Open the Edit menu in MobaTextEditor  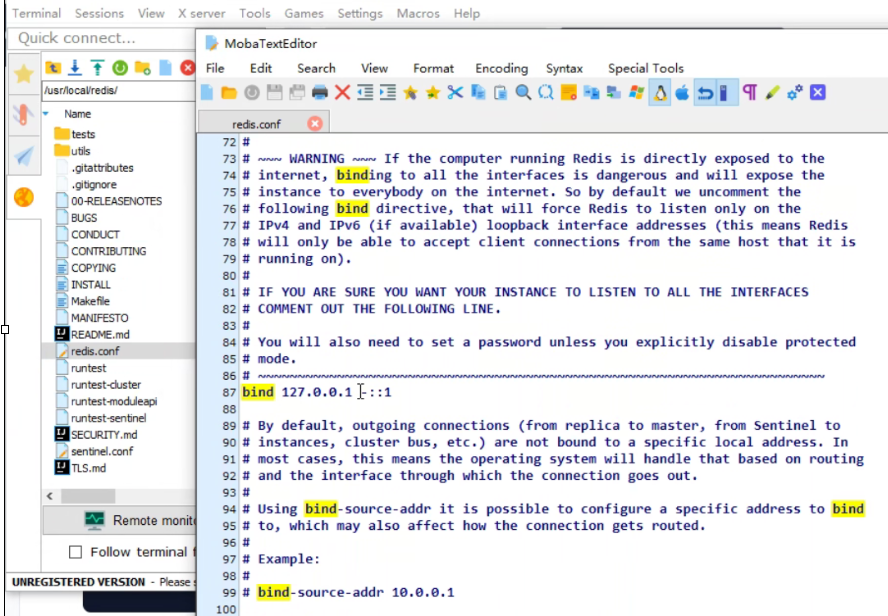261,69
